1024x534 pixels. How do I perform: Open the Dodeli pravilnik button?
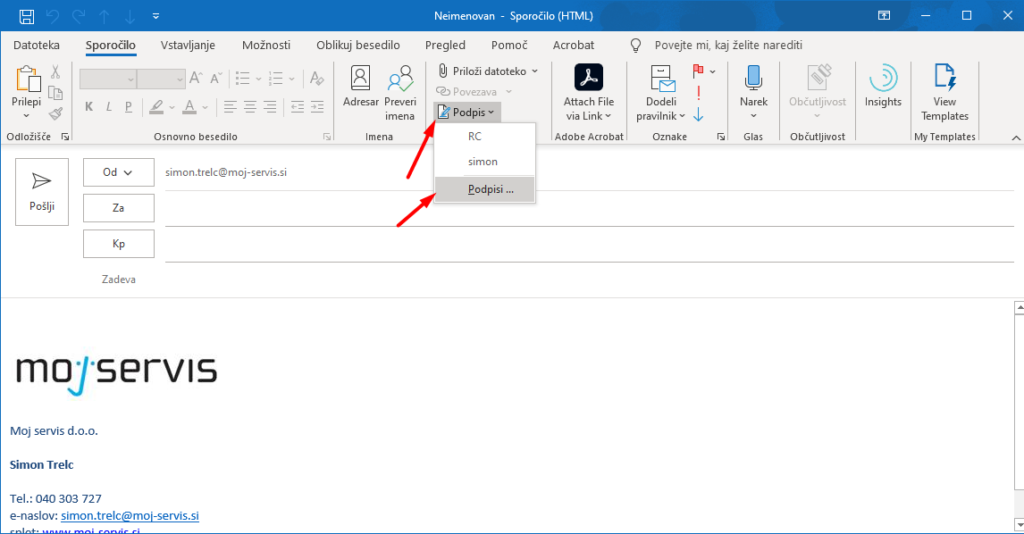(x=661, y=93)
